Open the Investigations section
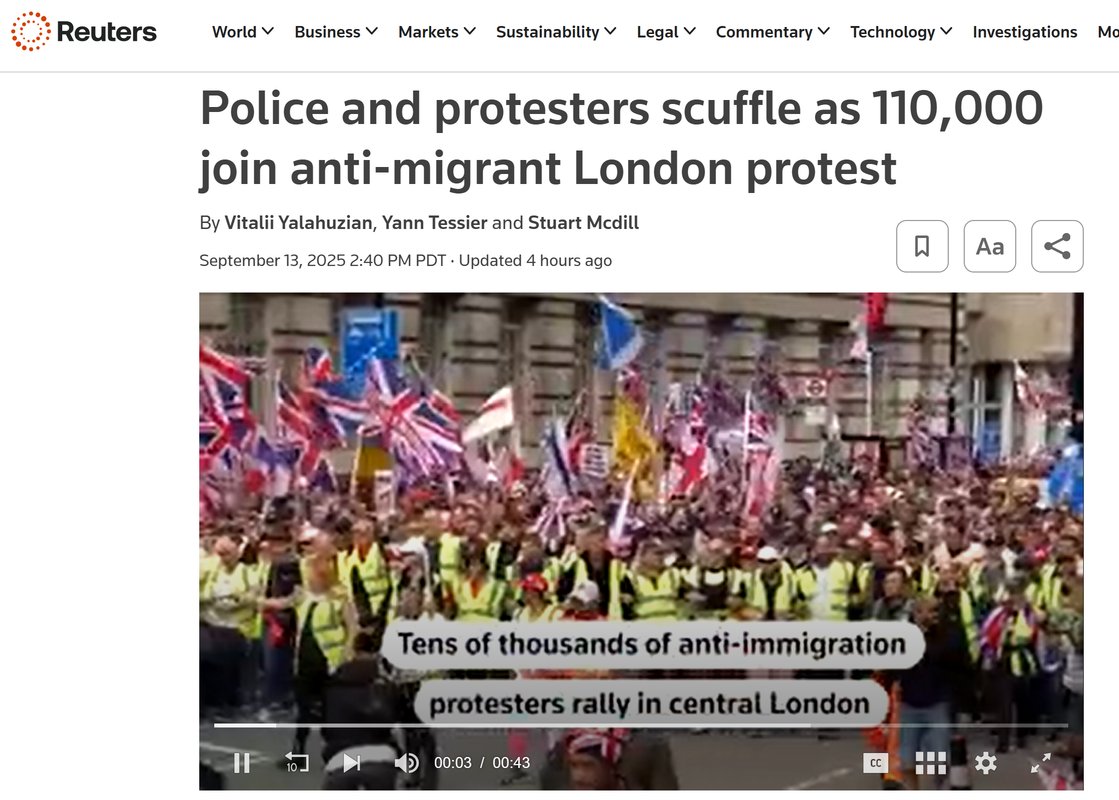 [1025, 32]
